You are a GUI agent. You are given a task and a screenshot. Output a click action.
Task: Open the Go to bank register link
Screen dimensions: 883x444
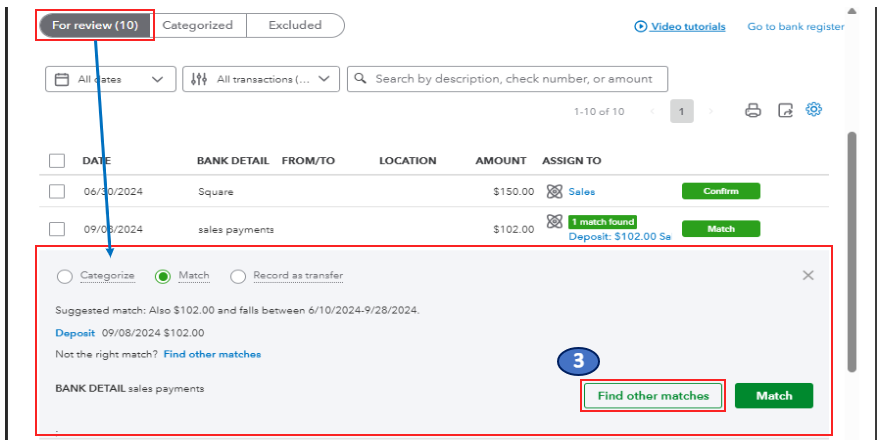[x=795, y=27]
